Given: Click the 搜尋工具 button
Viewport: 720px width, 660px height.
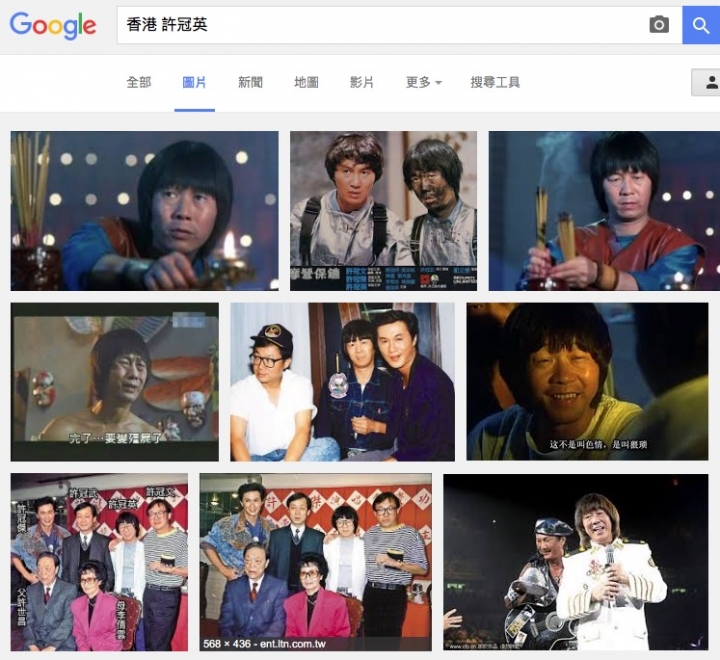Looking at the screenshot, I should 495,83.
